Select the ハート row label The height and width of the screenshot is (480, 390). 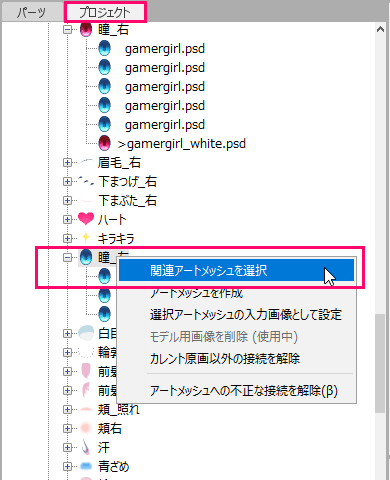(112, 220)
